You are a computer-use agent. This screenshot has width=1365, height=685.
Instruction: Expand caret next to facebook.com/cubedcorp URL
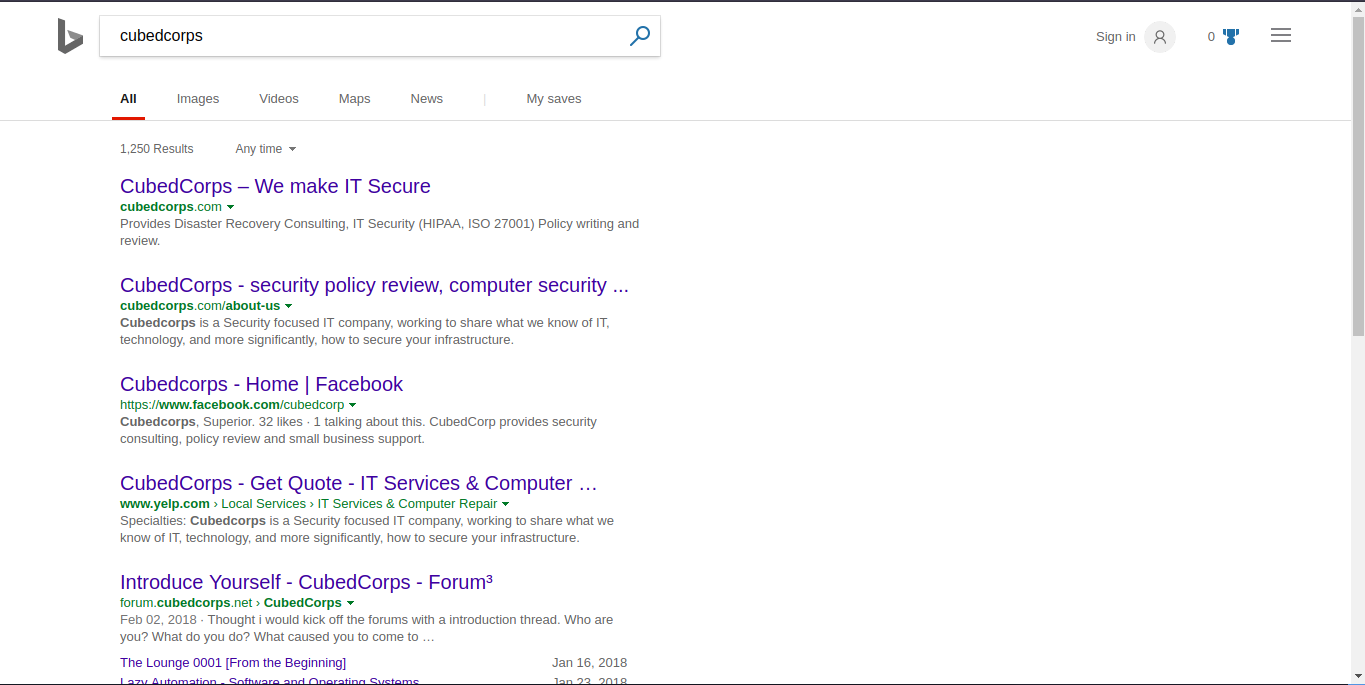pos(353,405)
